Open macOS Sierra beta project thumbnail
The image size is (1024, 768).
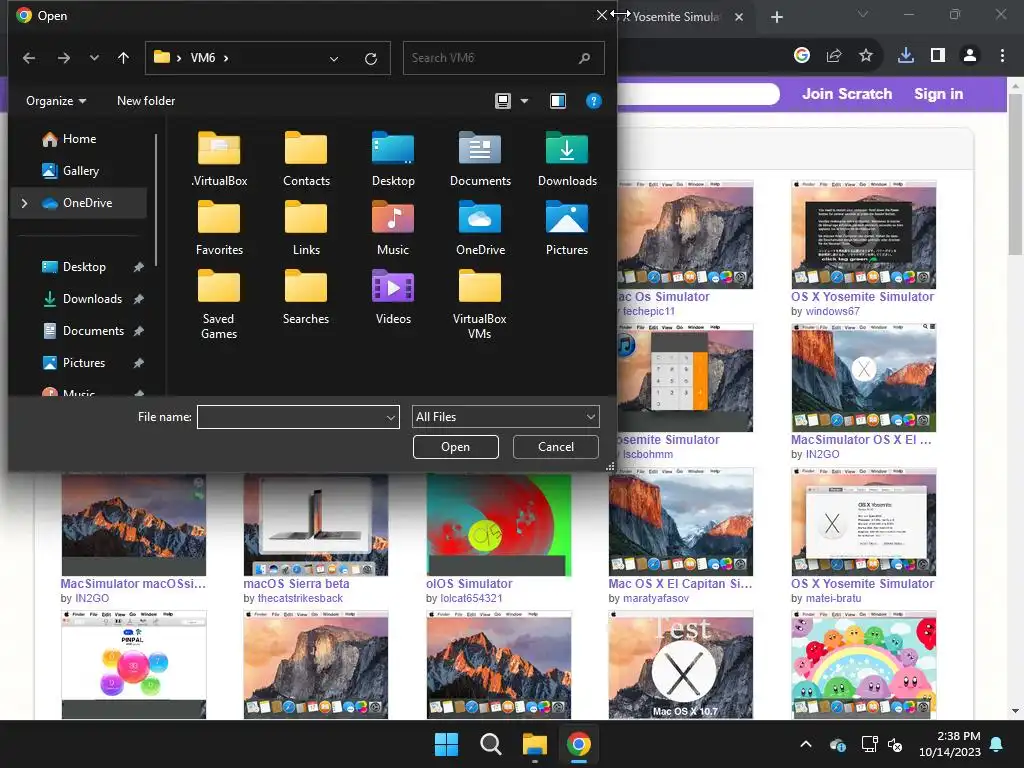[316, 524]
